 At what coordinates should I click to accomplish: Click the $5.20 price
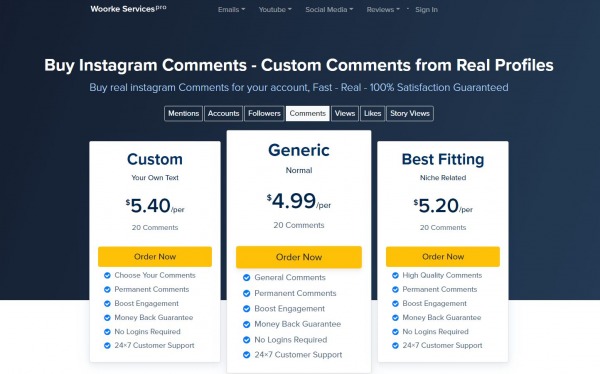(443, 206)
